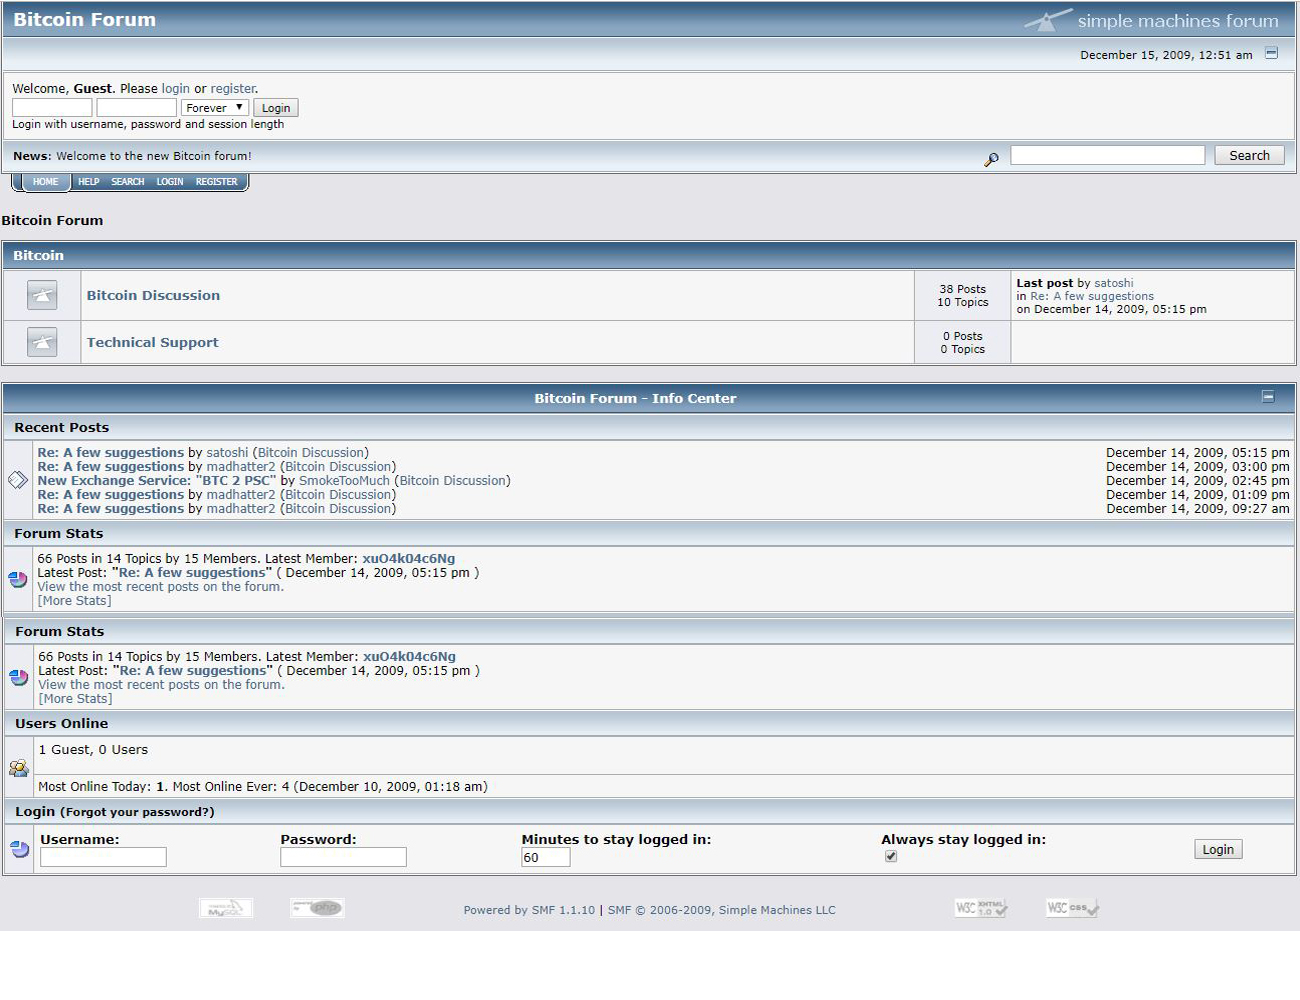Open the Bitcoin Discussion board
Screen dimensions: 1300x1000
tap(153, 295)
